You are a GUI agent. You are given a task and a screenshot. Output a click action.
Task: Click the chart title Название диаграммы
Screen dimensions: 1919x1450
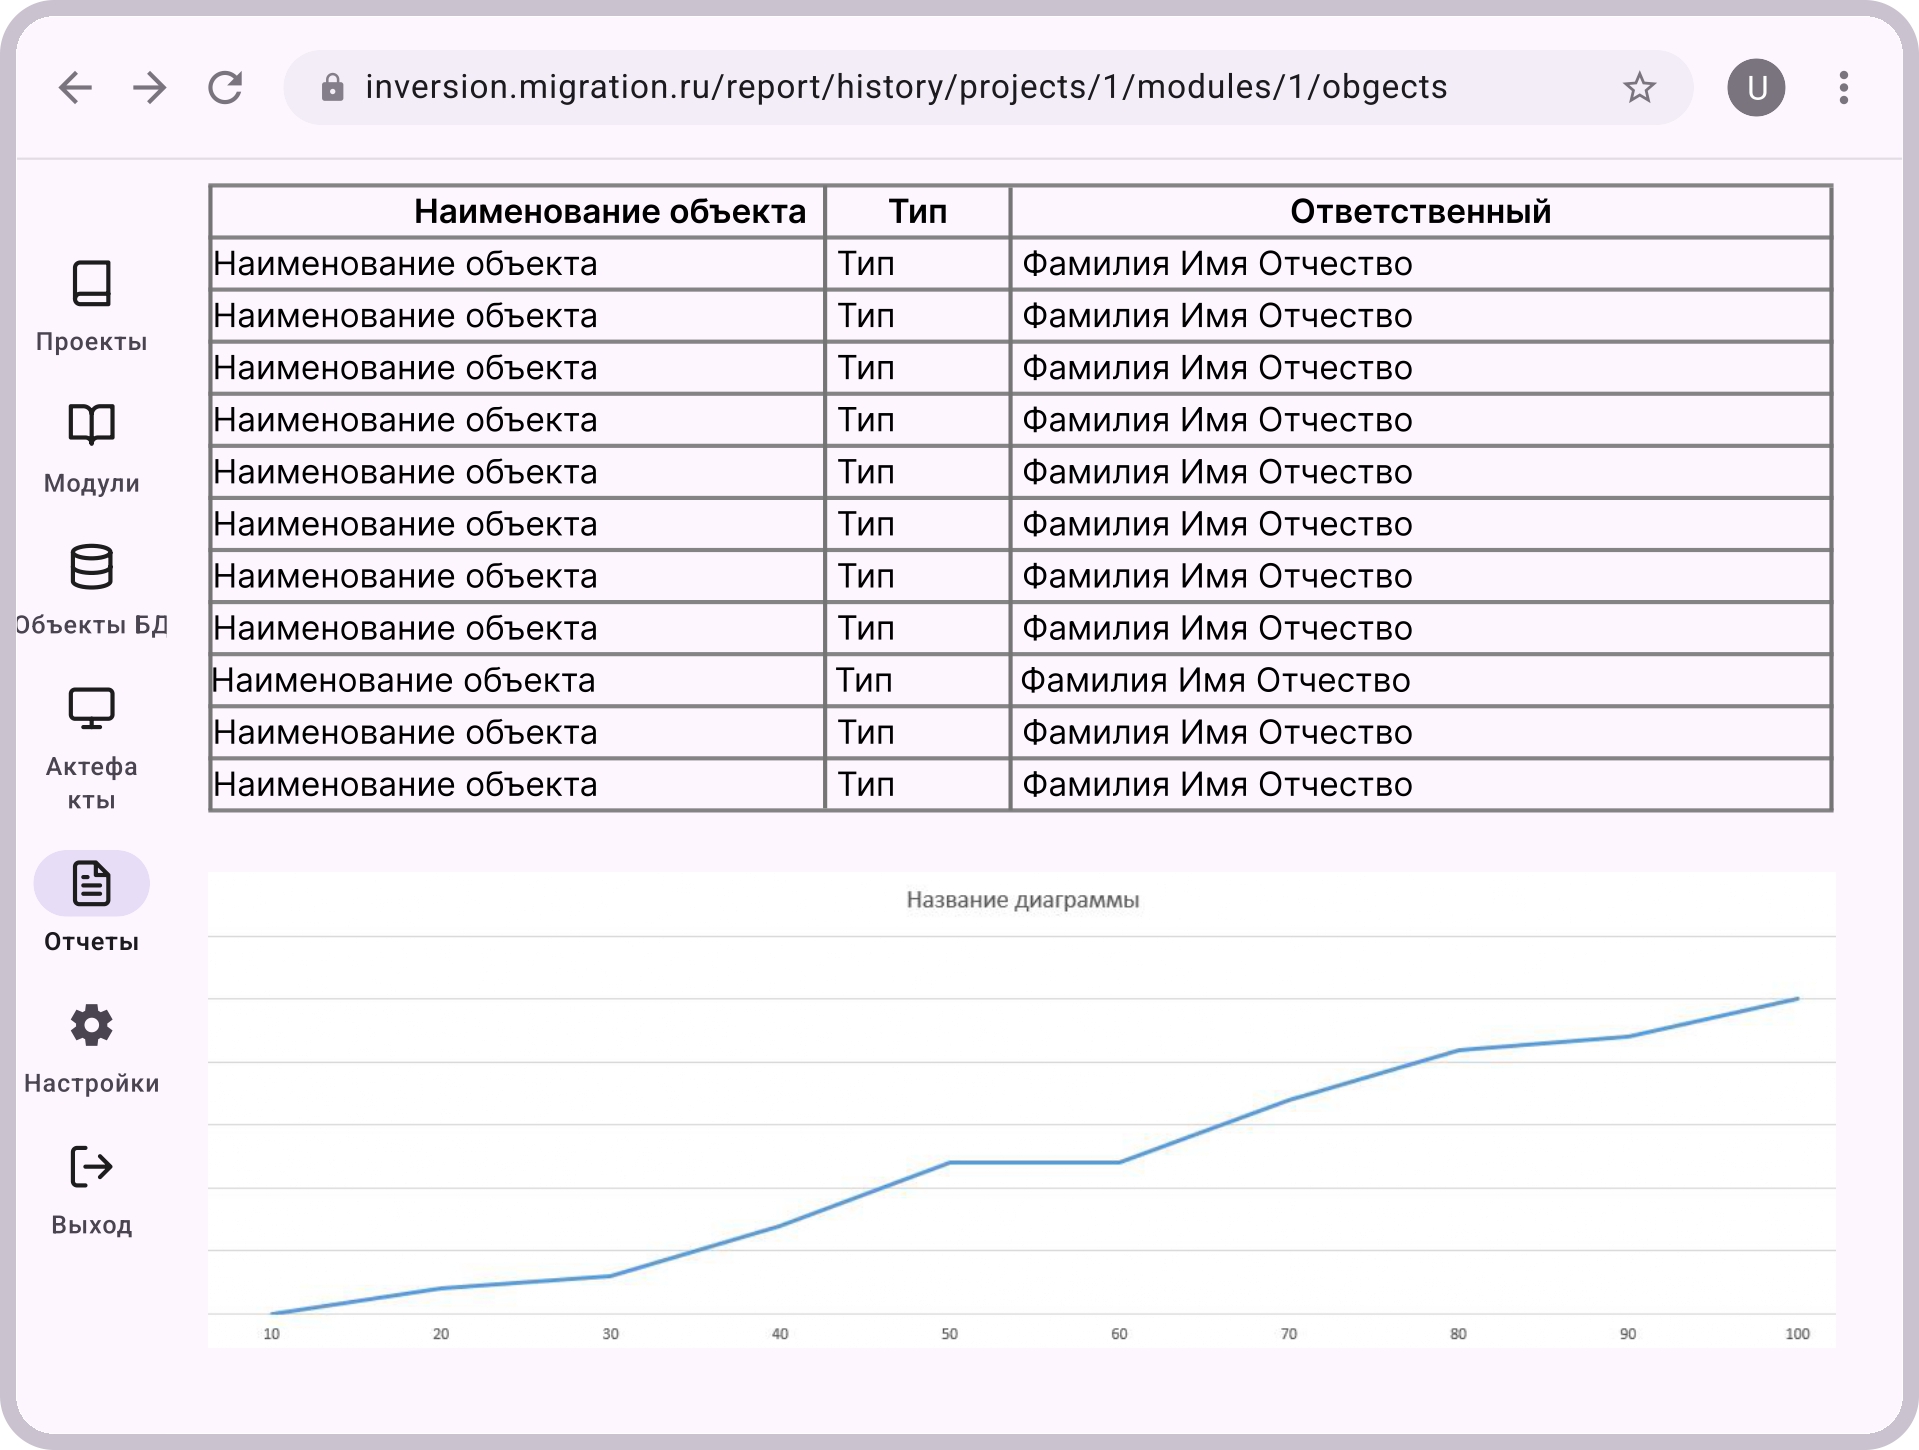(1022, 900)
